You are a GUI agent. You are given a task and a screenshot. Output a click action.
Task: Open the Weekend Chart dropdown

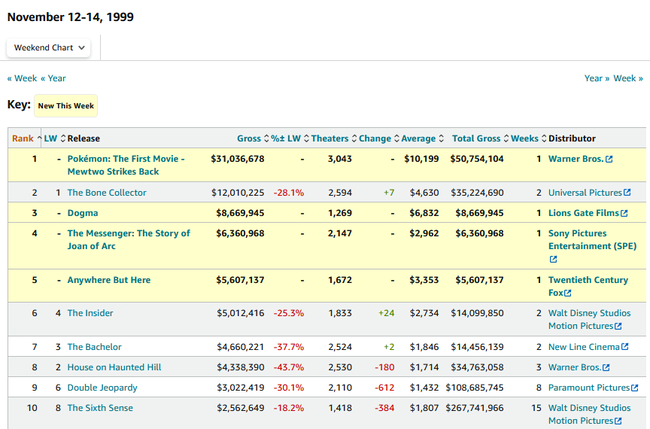click(49, 48)
